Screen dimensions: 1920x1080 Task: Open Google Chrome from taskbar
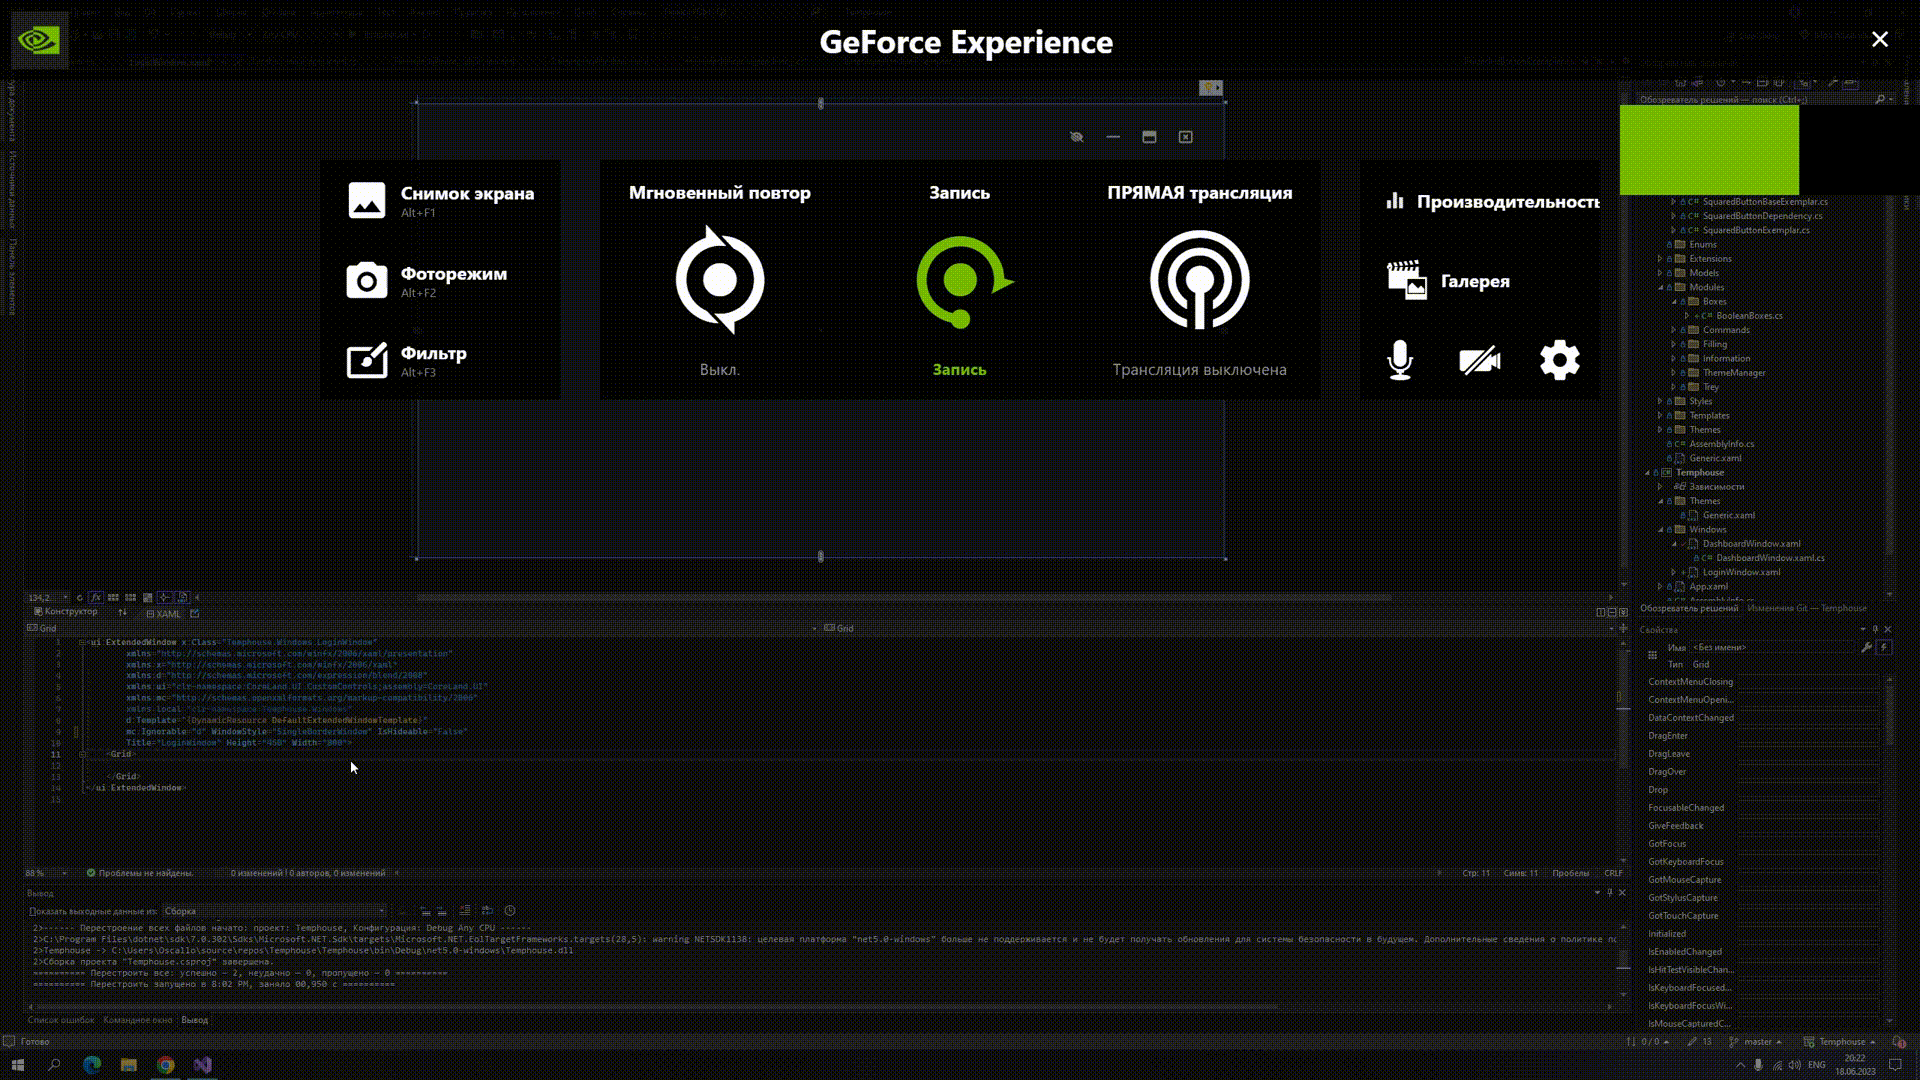click(x=166, y=1065)
